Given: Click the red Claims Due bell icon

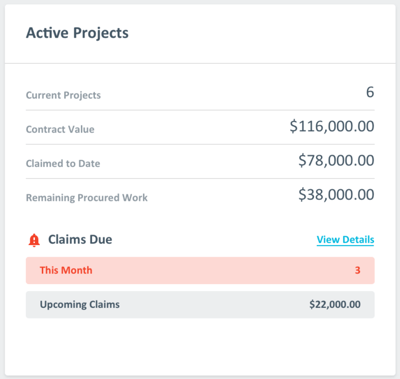Looking at the screenshot, I should coord(34,240).
